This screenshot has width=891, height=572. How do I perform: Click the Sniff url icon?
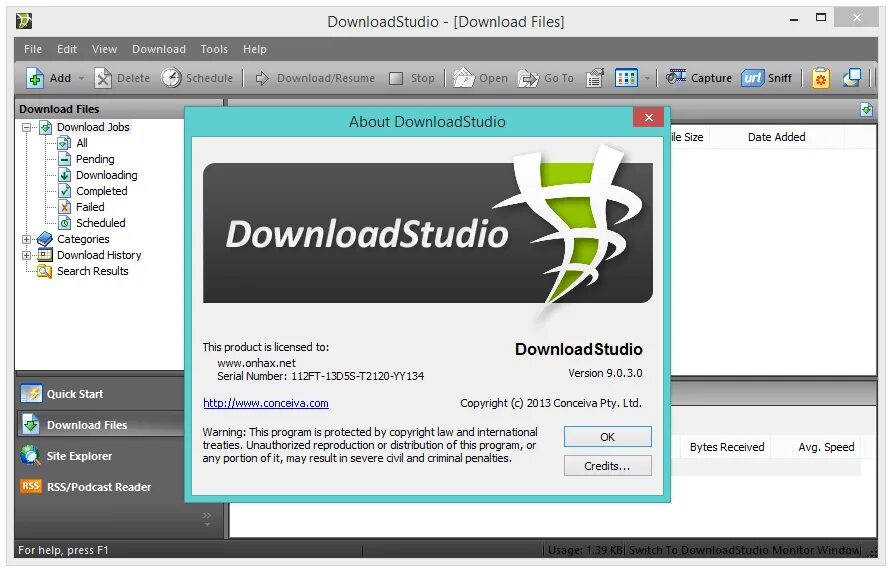pos(752,78)
